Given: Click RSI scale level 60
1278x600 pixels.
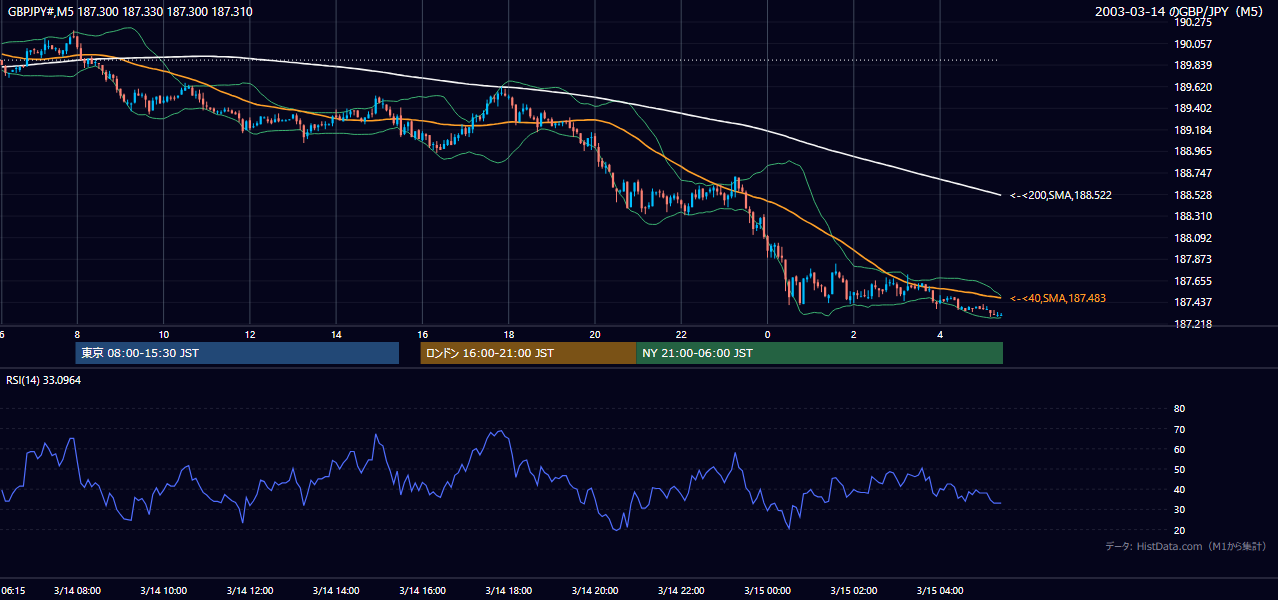Looking at the screenshot, I should click(x=1179, y=449).
